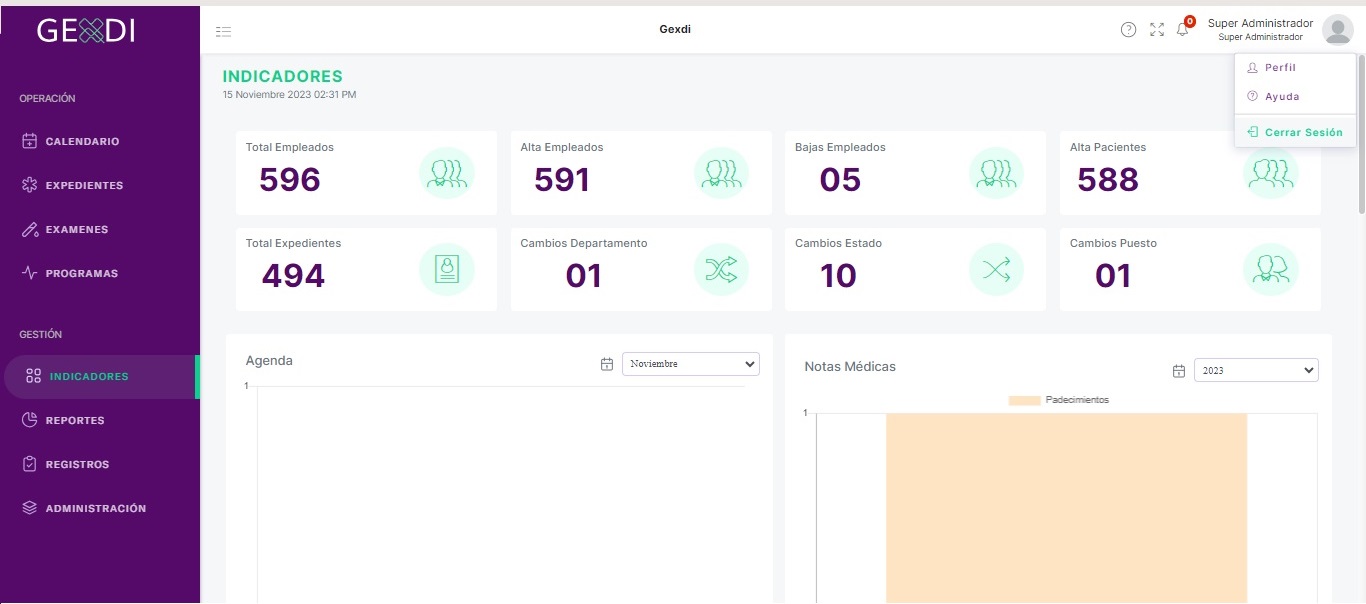Toggle fullscreen mode icon
Image resolution: width=1366 pixels, height=604 pixels.
[1157, 30]
